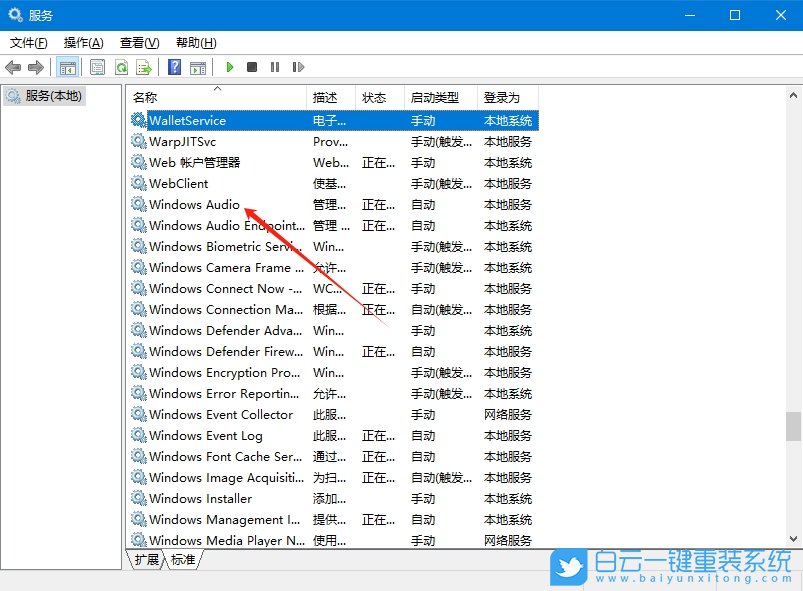Viewport: 803px width, 591px height.
Task: Select the Windows Audio service
Action: [x=196, y=204]
